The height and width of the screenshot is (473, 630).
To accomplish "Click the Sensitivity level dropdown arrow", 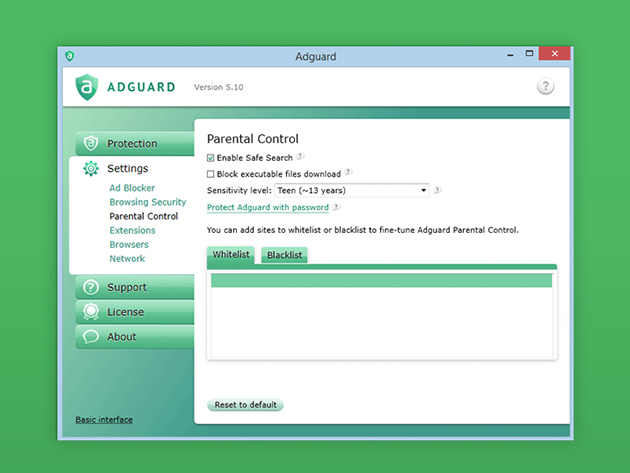I will coord(423,190).
